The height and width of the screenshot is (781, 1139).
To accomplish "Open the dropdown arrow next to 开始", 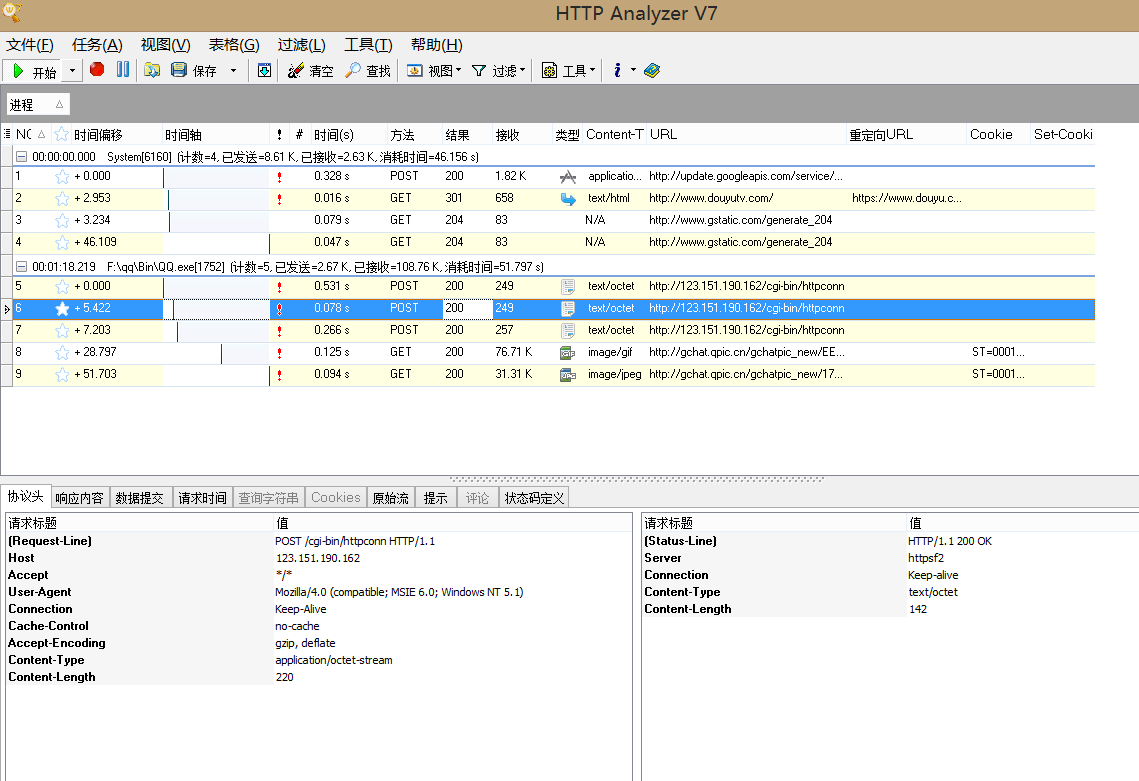I will click(x=72, y=71).
